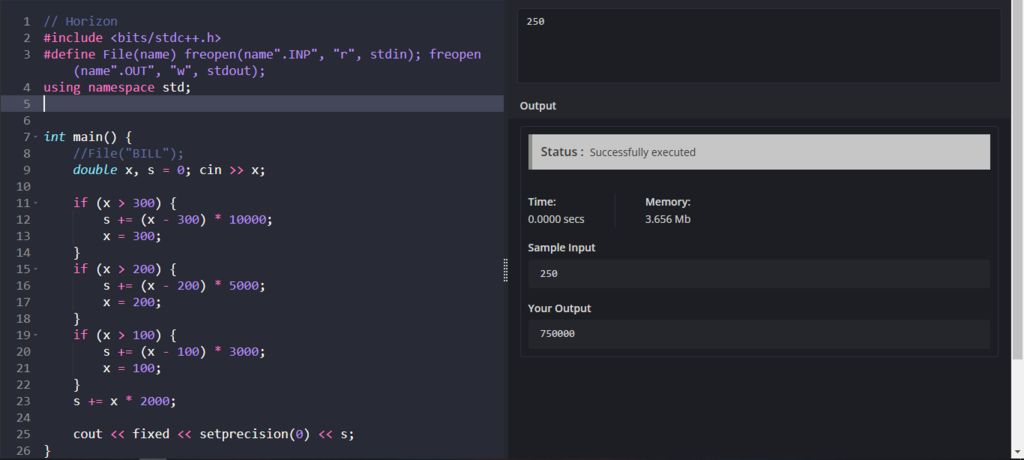The image size is (1024, 460).
Task: Click the Your Output result 750000
Action: tap(758, 334)
